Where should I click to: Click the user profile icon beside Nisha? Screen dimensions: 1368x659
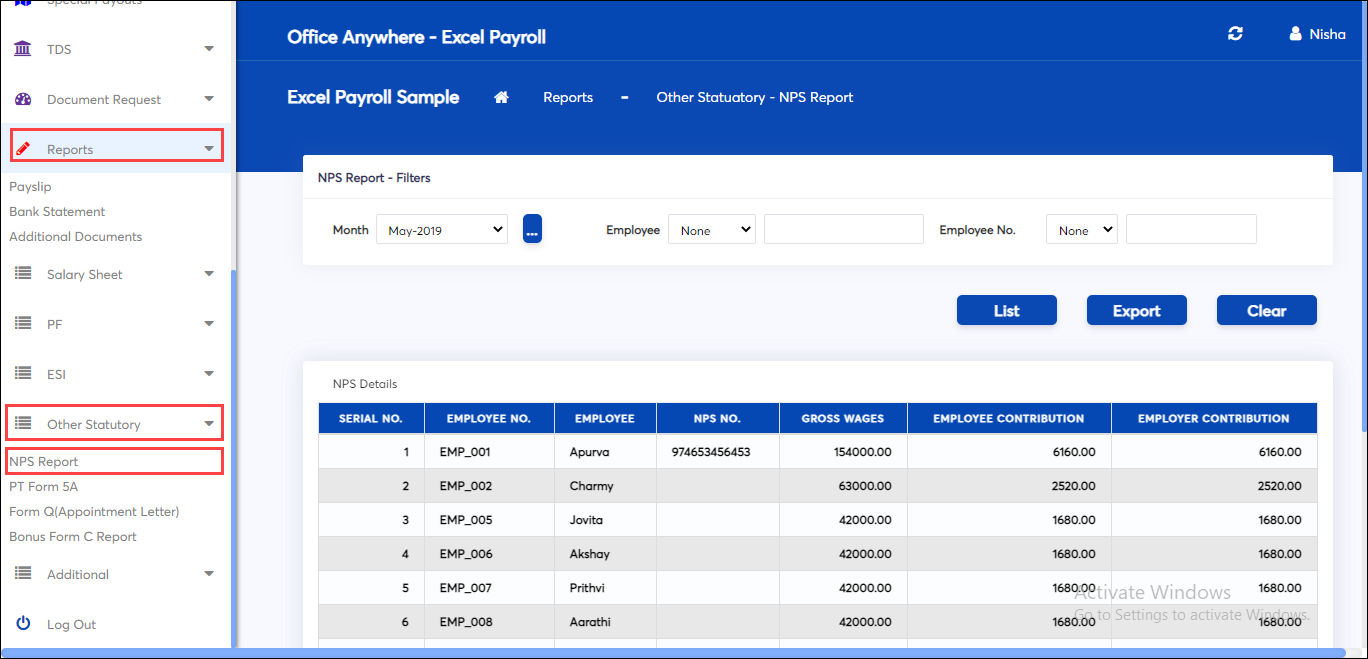point(1296,34)
